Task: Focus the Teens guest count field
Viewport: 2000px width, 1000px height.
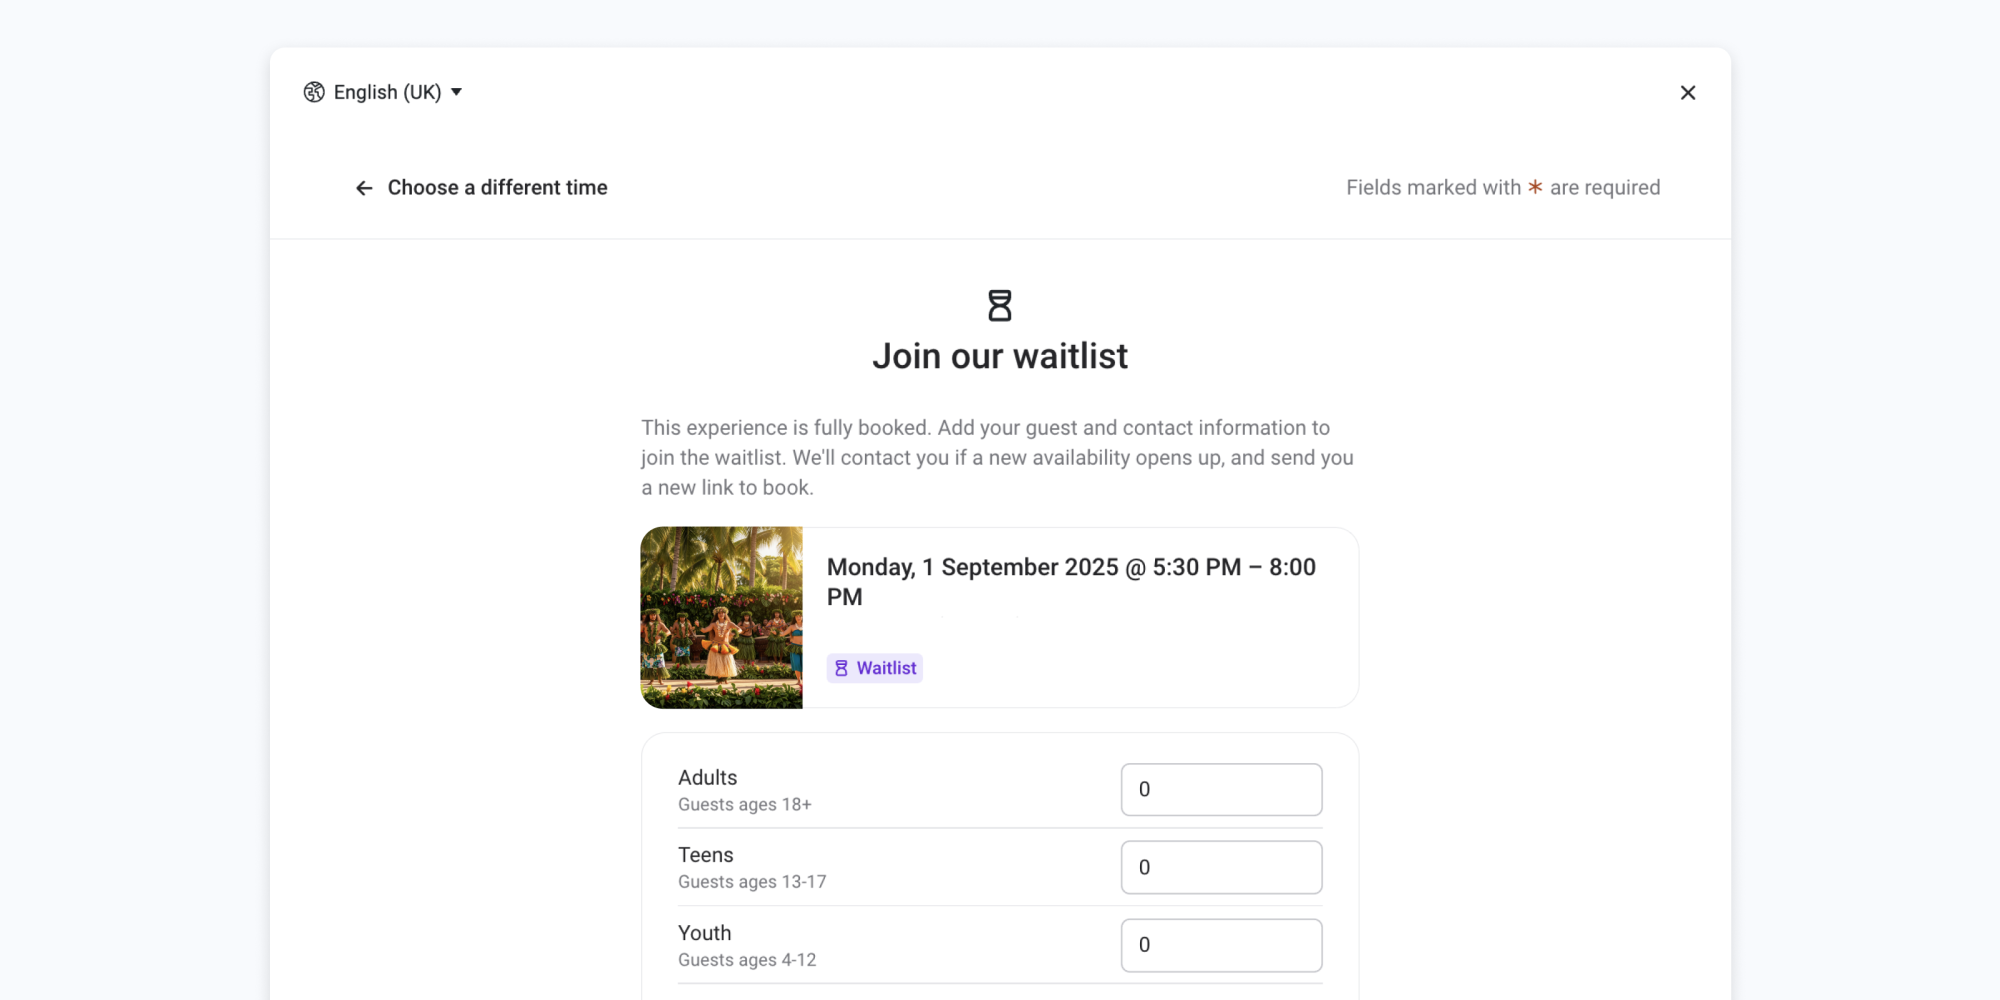Action: tap(1221, 868)
